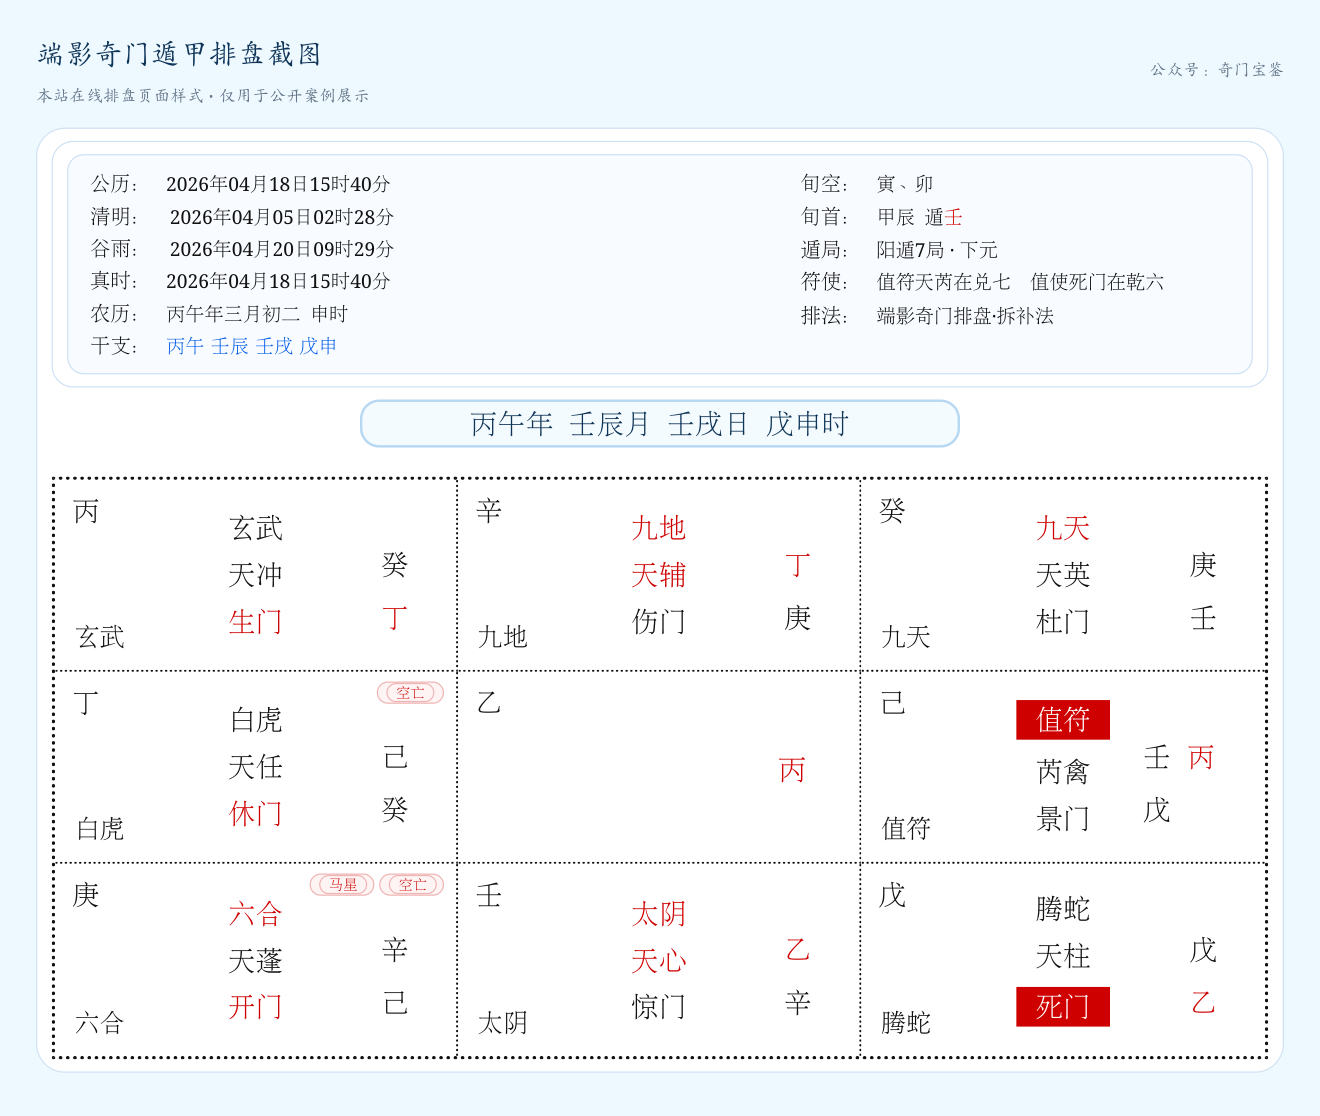Click the 旬空 value 寅、卯
The image size is (1320, 1116).
pyautogui.click(x=905, y=184)
